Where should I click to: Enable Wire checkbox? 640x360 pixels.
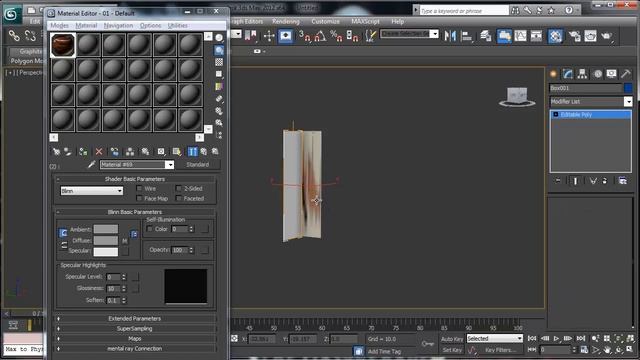pyautogui.click(x=139, y=189)
